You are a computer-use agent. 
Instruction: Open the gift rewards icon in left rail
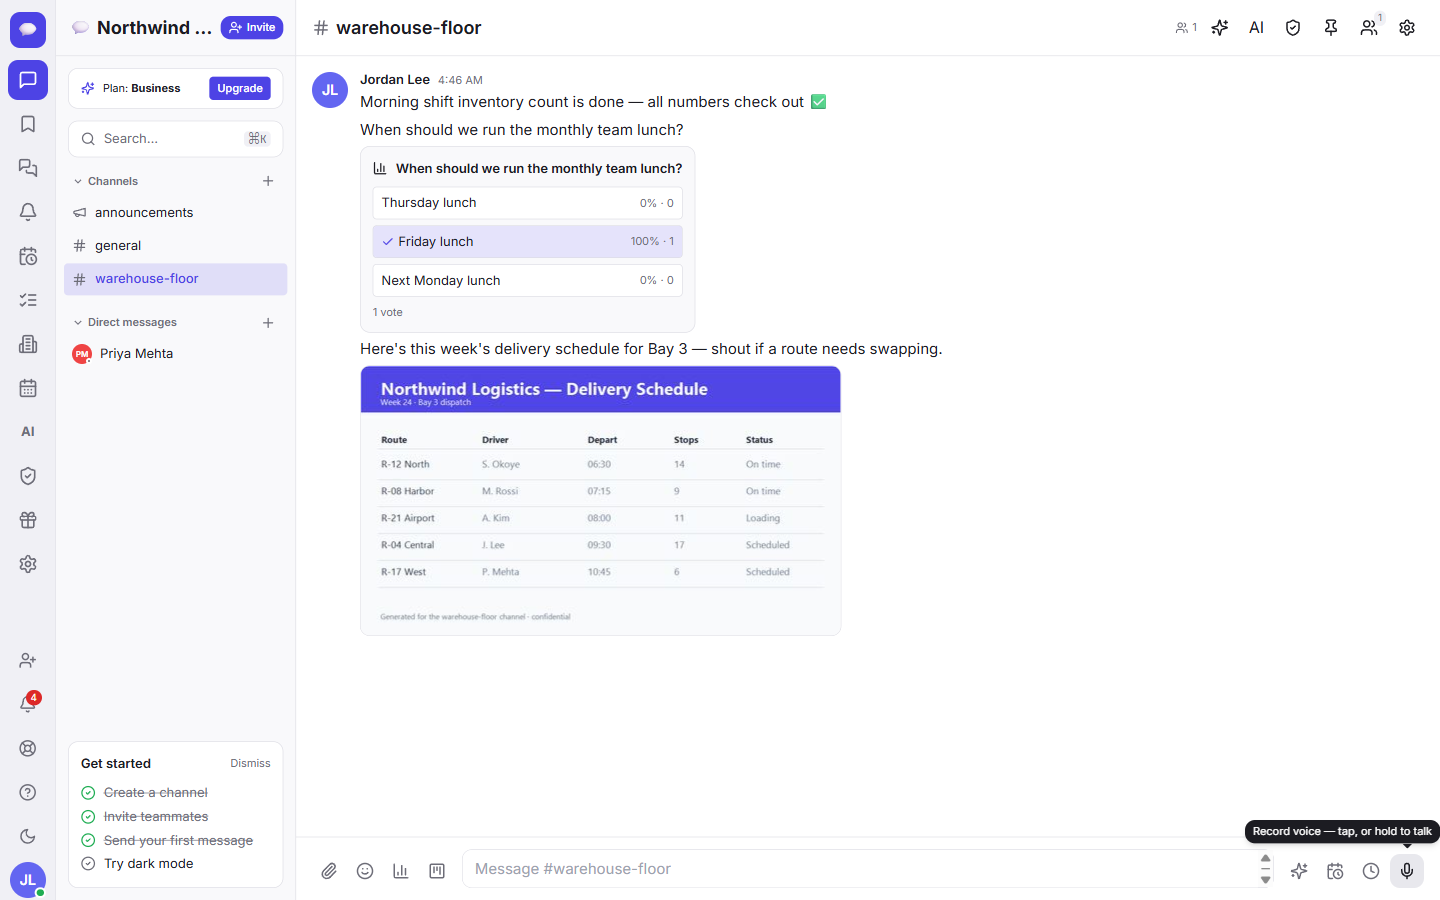[28, 520]
